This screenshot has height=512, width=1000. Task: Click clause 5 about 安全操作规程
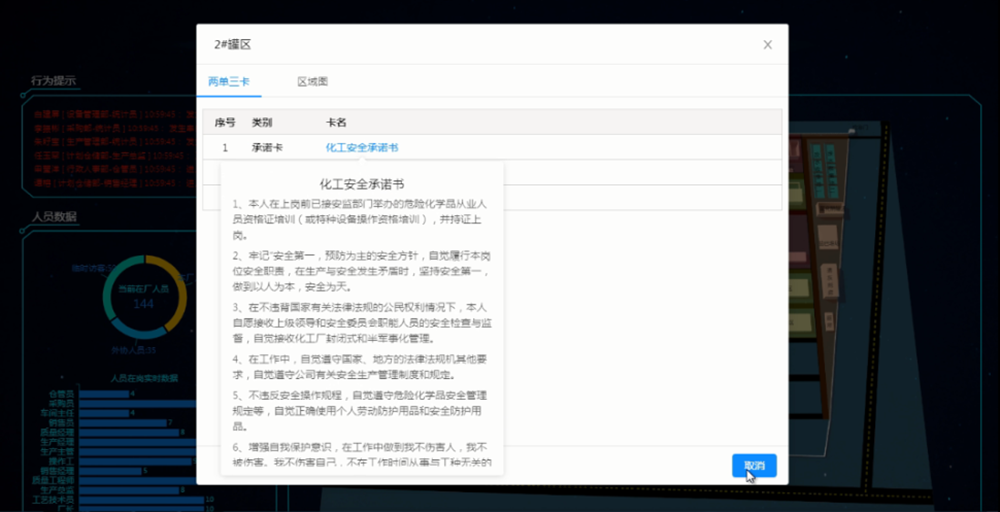361,408
